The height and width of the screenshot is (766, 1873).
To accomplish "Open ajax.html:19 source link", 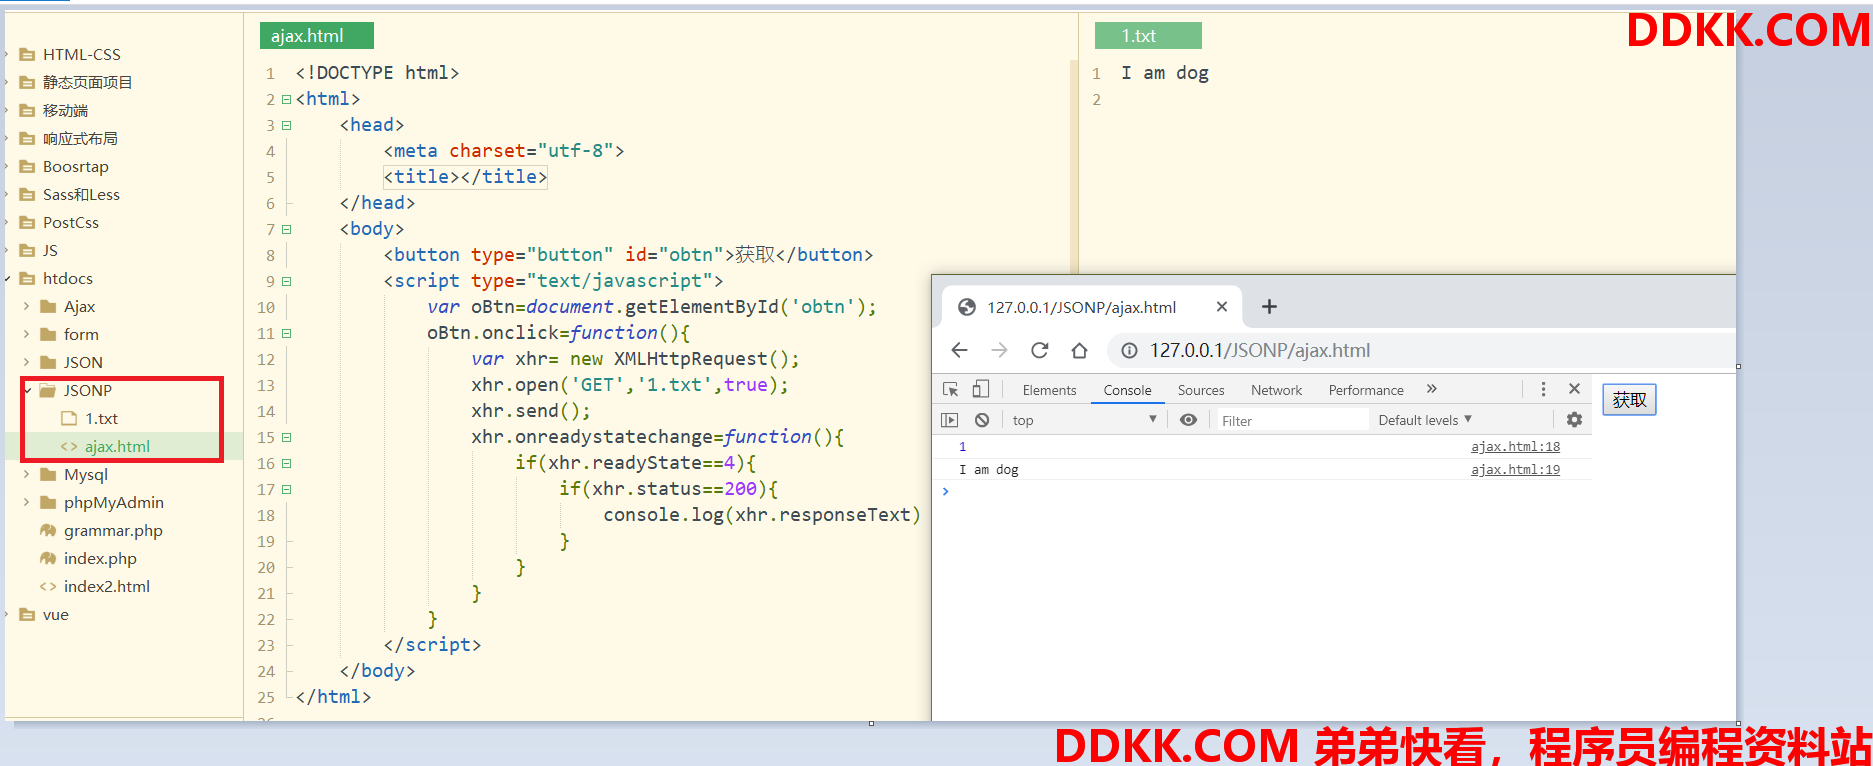I will pos(1515,470).
